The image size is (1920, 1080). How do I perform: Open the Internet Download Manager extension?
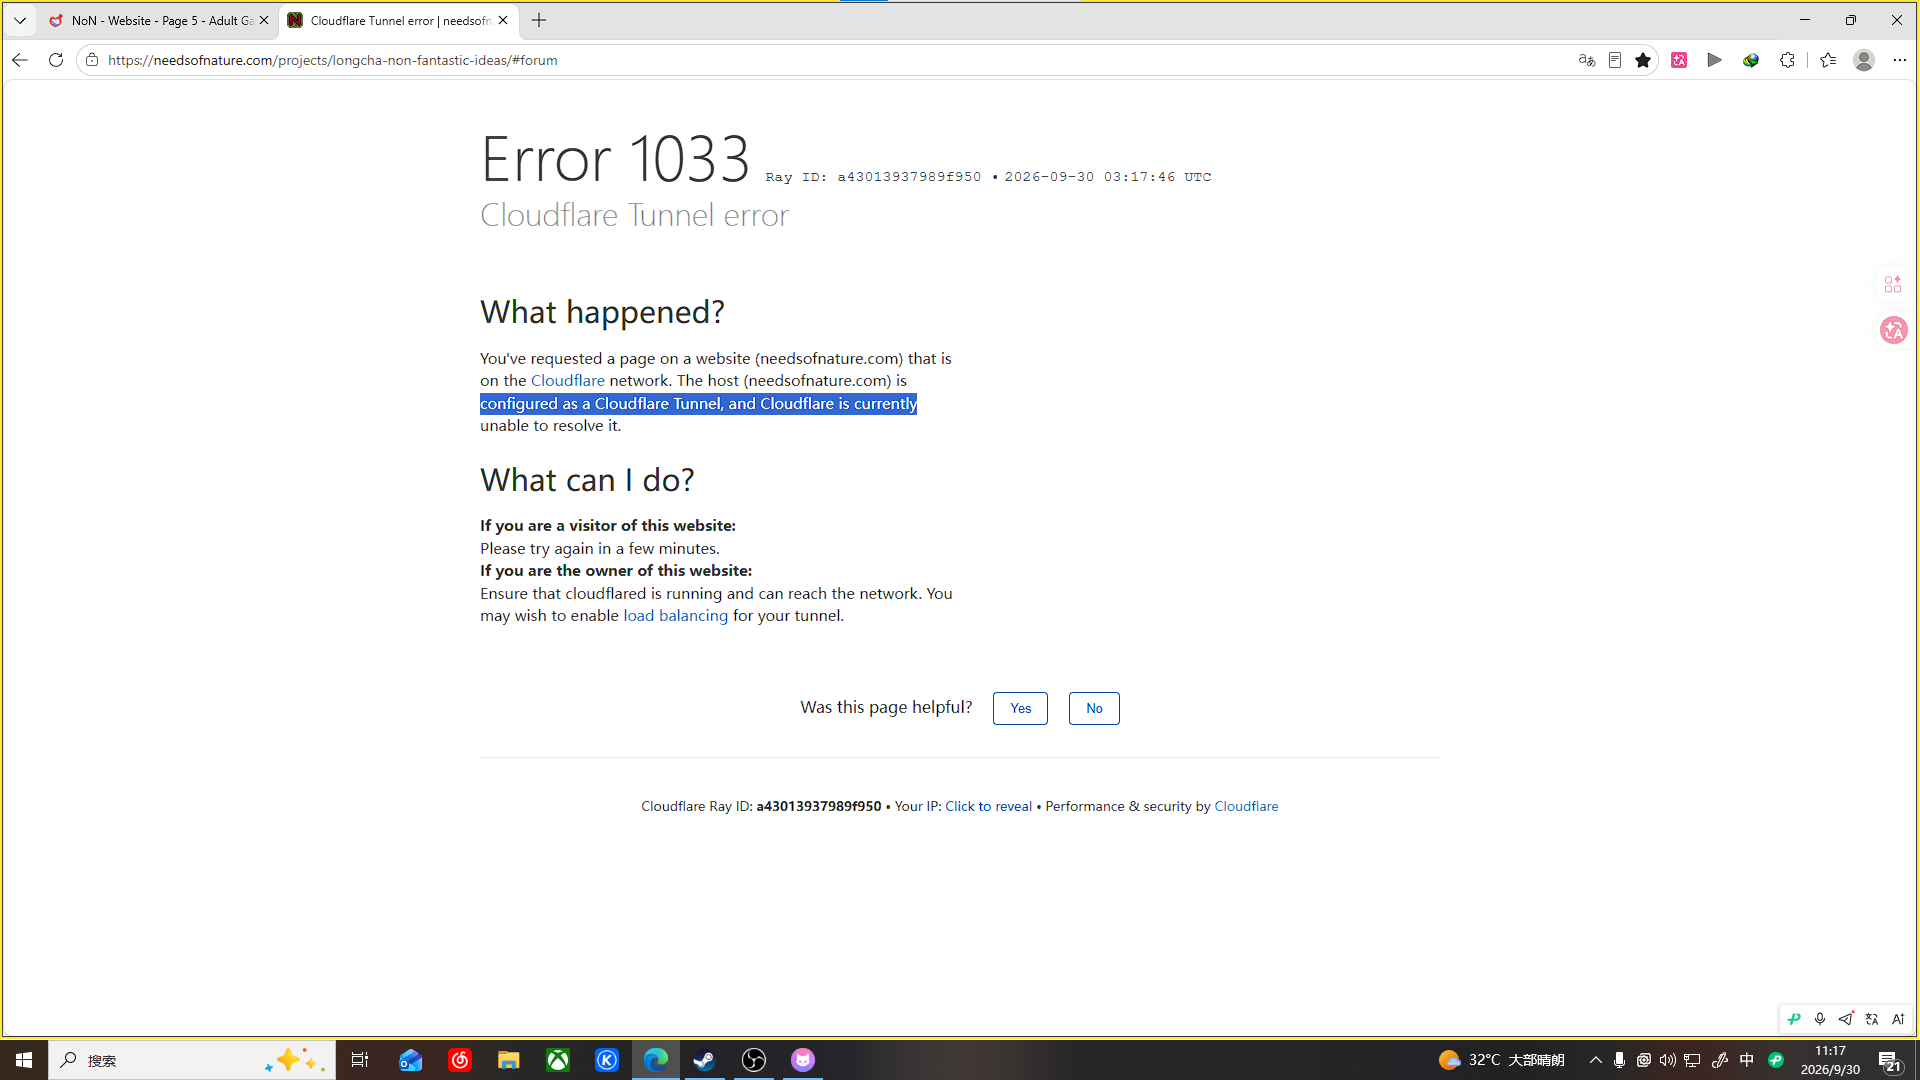(1751, 60)
